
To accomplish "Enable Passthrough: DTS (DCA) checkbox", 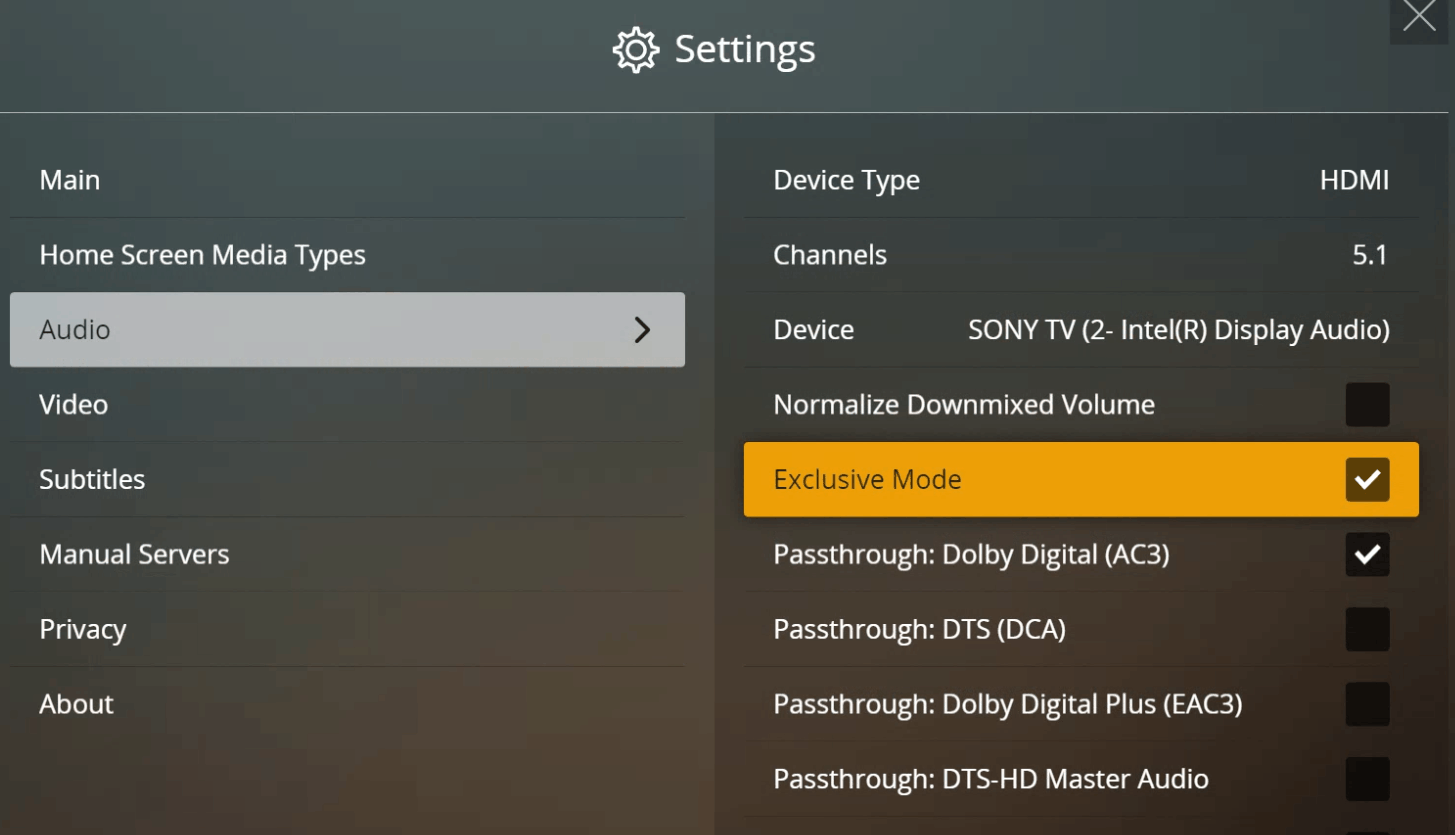I will point(1367,630).
